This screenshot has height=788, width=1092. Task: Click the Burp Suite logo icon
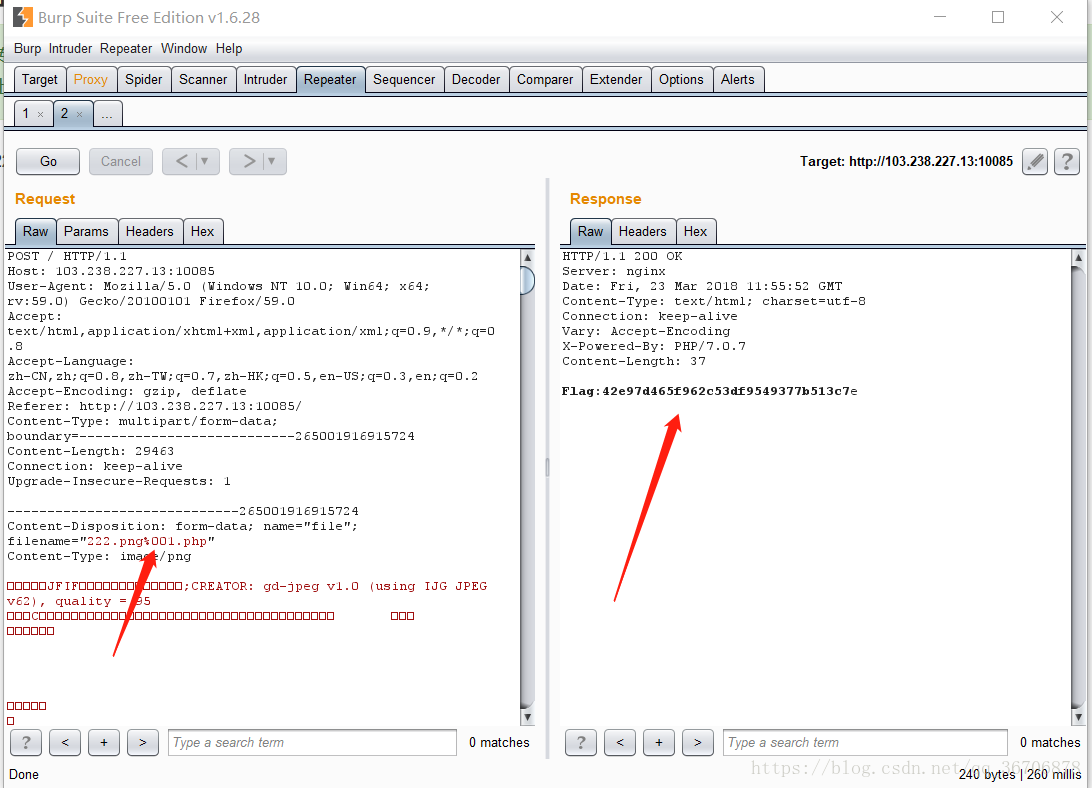pos(23,17)
